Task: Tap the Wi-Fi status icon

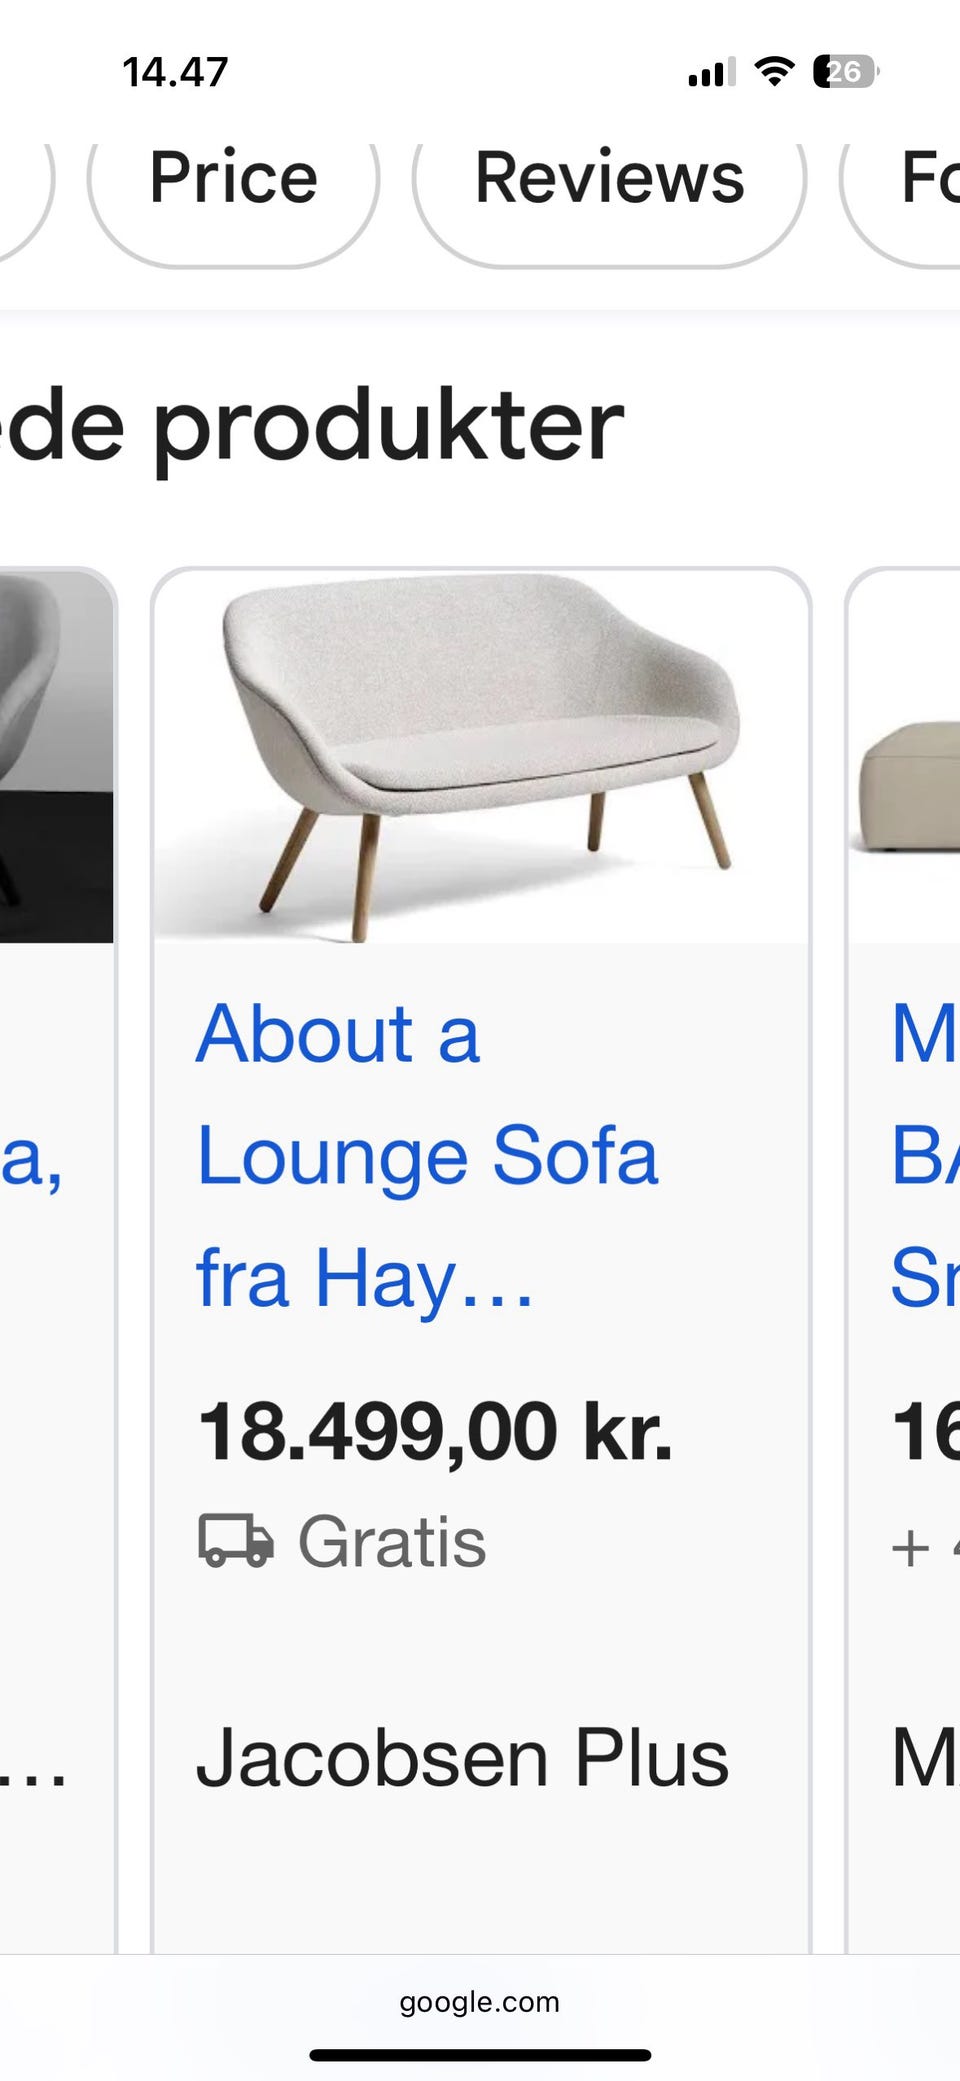Action: (774, 71)
